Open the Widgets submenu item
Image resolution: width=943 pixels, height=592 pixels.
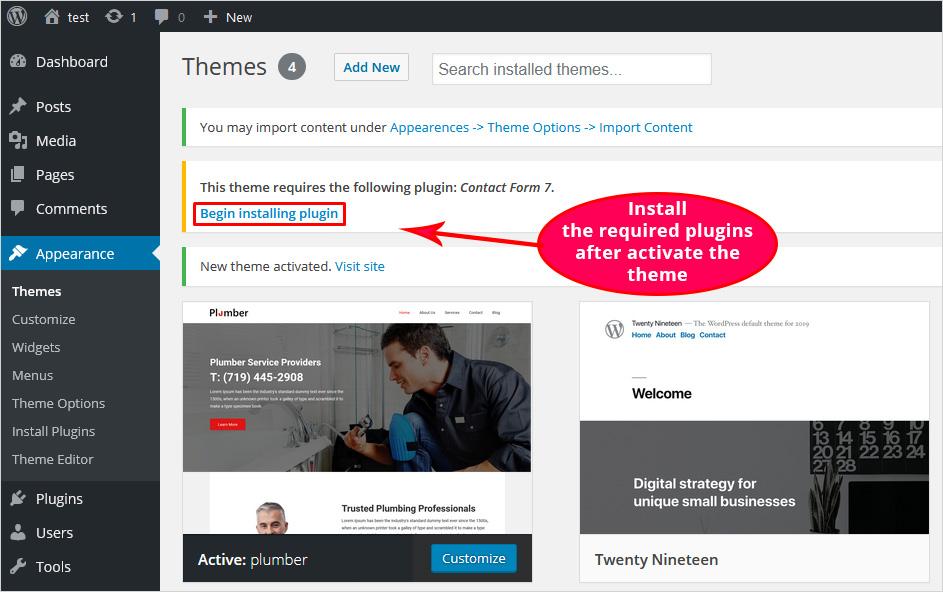click(x=36, y=348)
